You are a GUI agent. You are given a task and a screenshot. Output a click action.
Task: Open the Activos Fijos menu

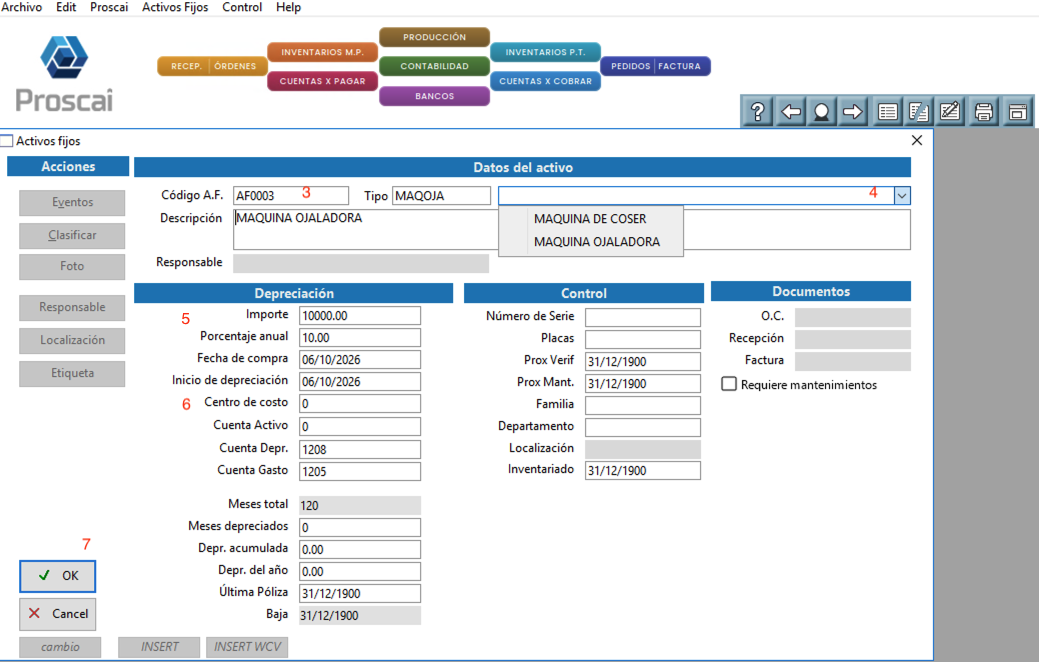point(175,7)
